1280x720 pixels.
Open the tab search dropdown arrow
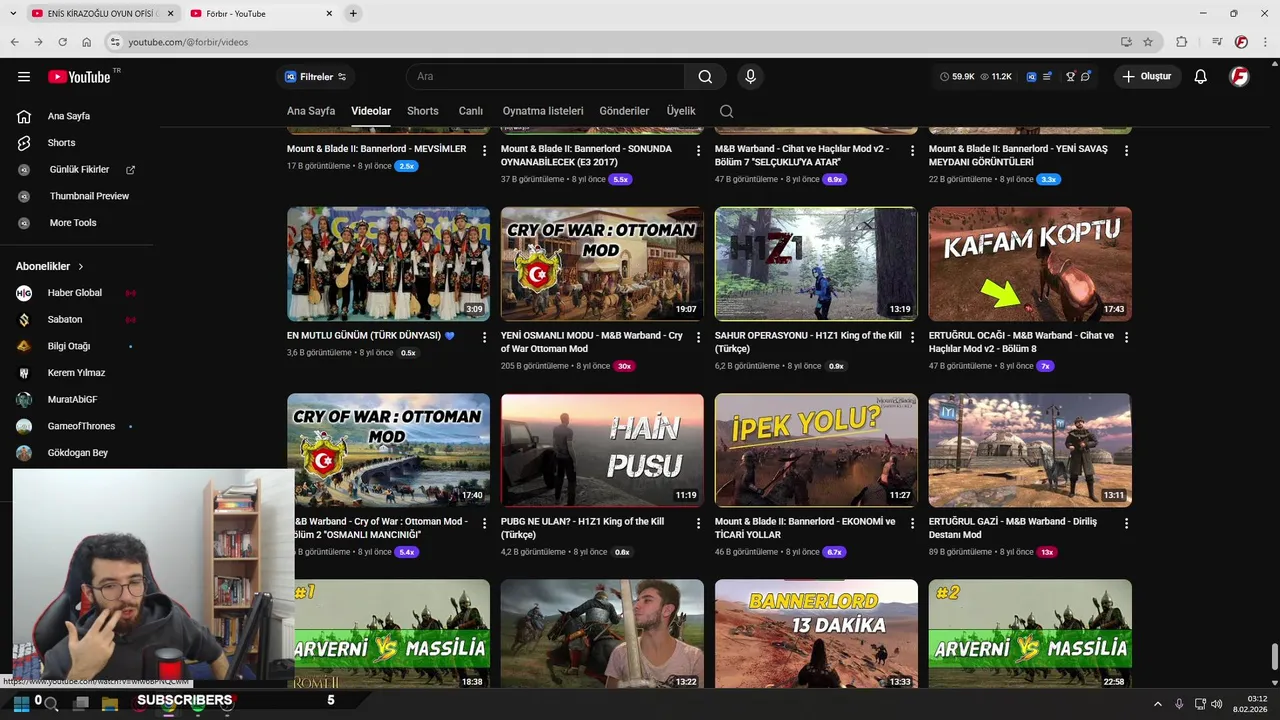13,13
